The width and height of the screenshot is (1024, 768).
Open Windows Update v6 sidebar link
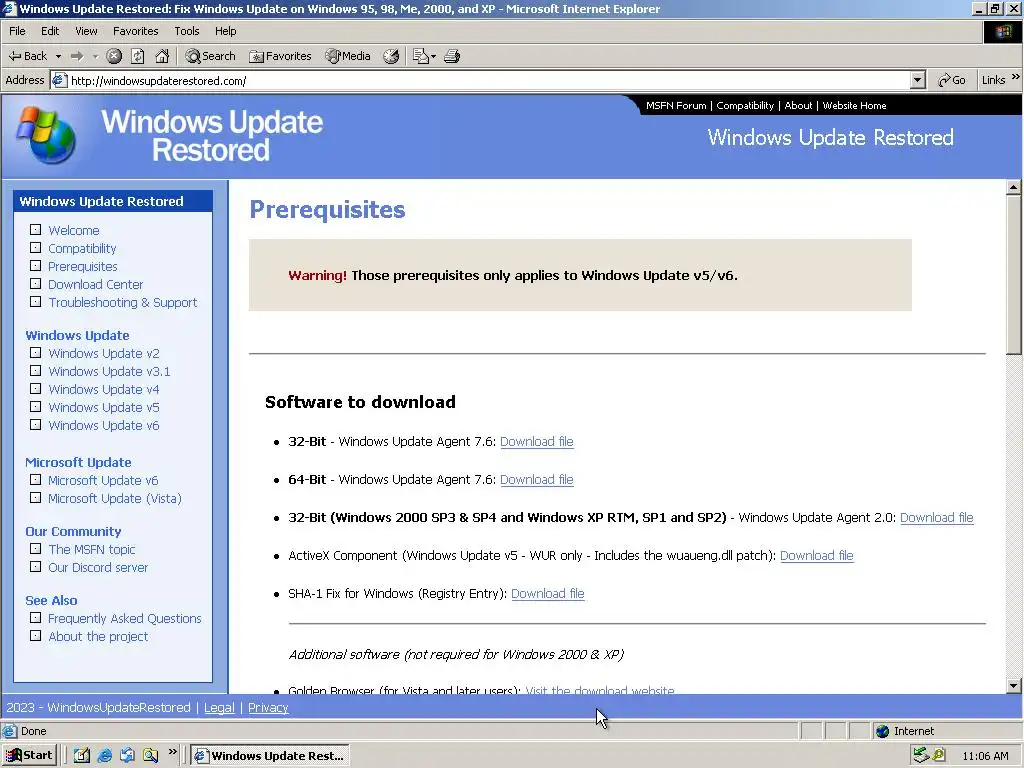tap(104, 426)
